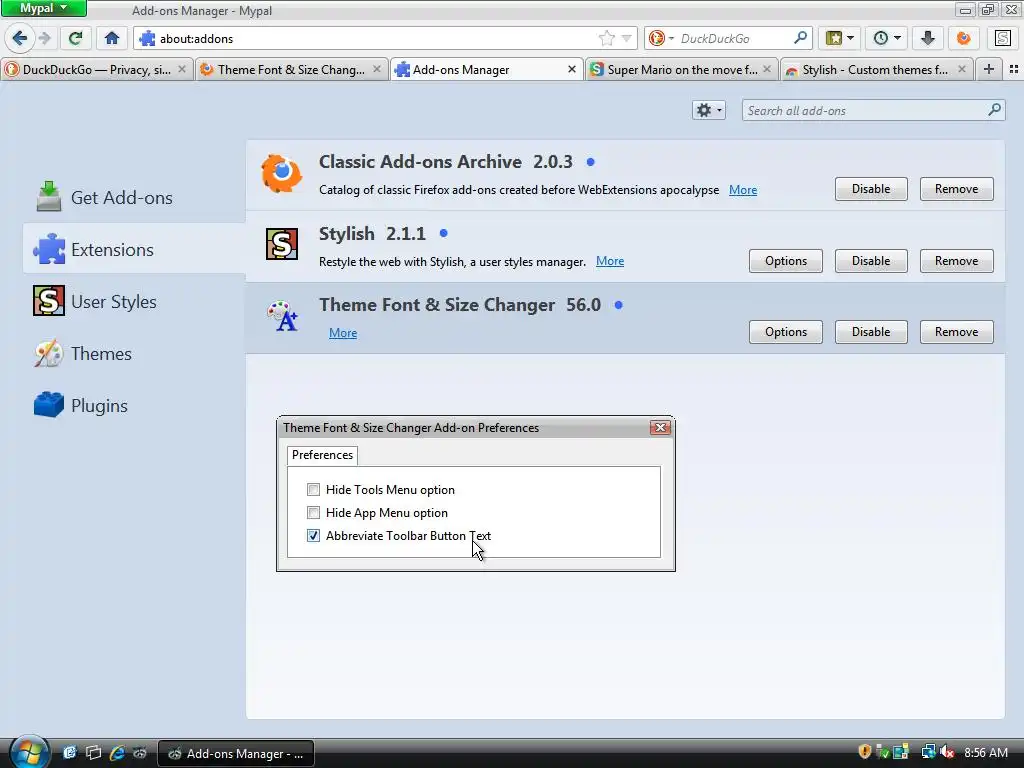Close the Add-ons Manager tab
The width and height of the screenshot is (1024, 768).
click(571, 69)
